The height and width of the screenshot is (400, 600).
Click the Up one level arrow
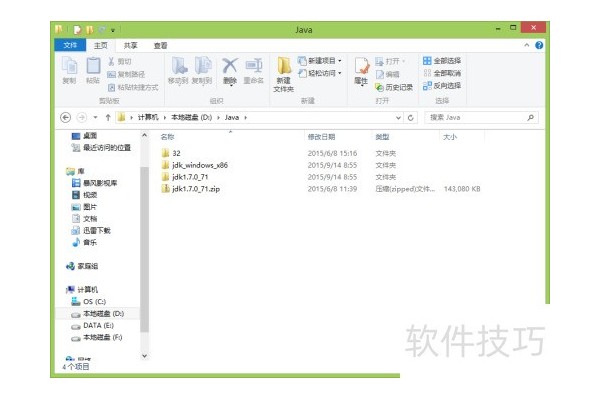coord(108,118)
